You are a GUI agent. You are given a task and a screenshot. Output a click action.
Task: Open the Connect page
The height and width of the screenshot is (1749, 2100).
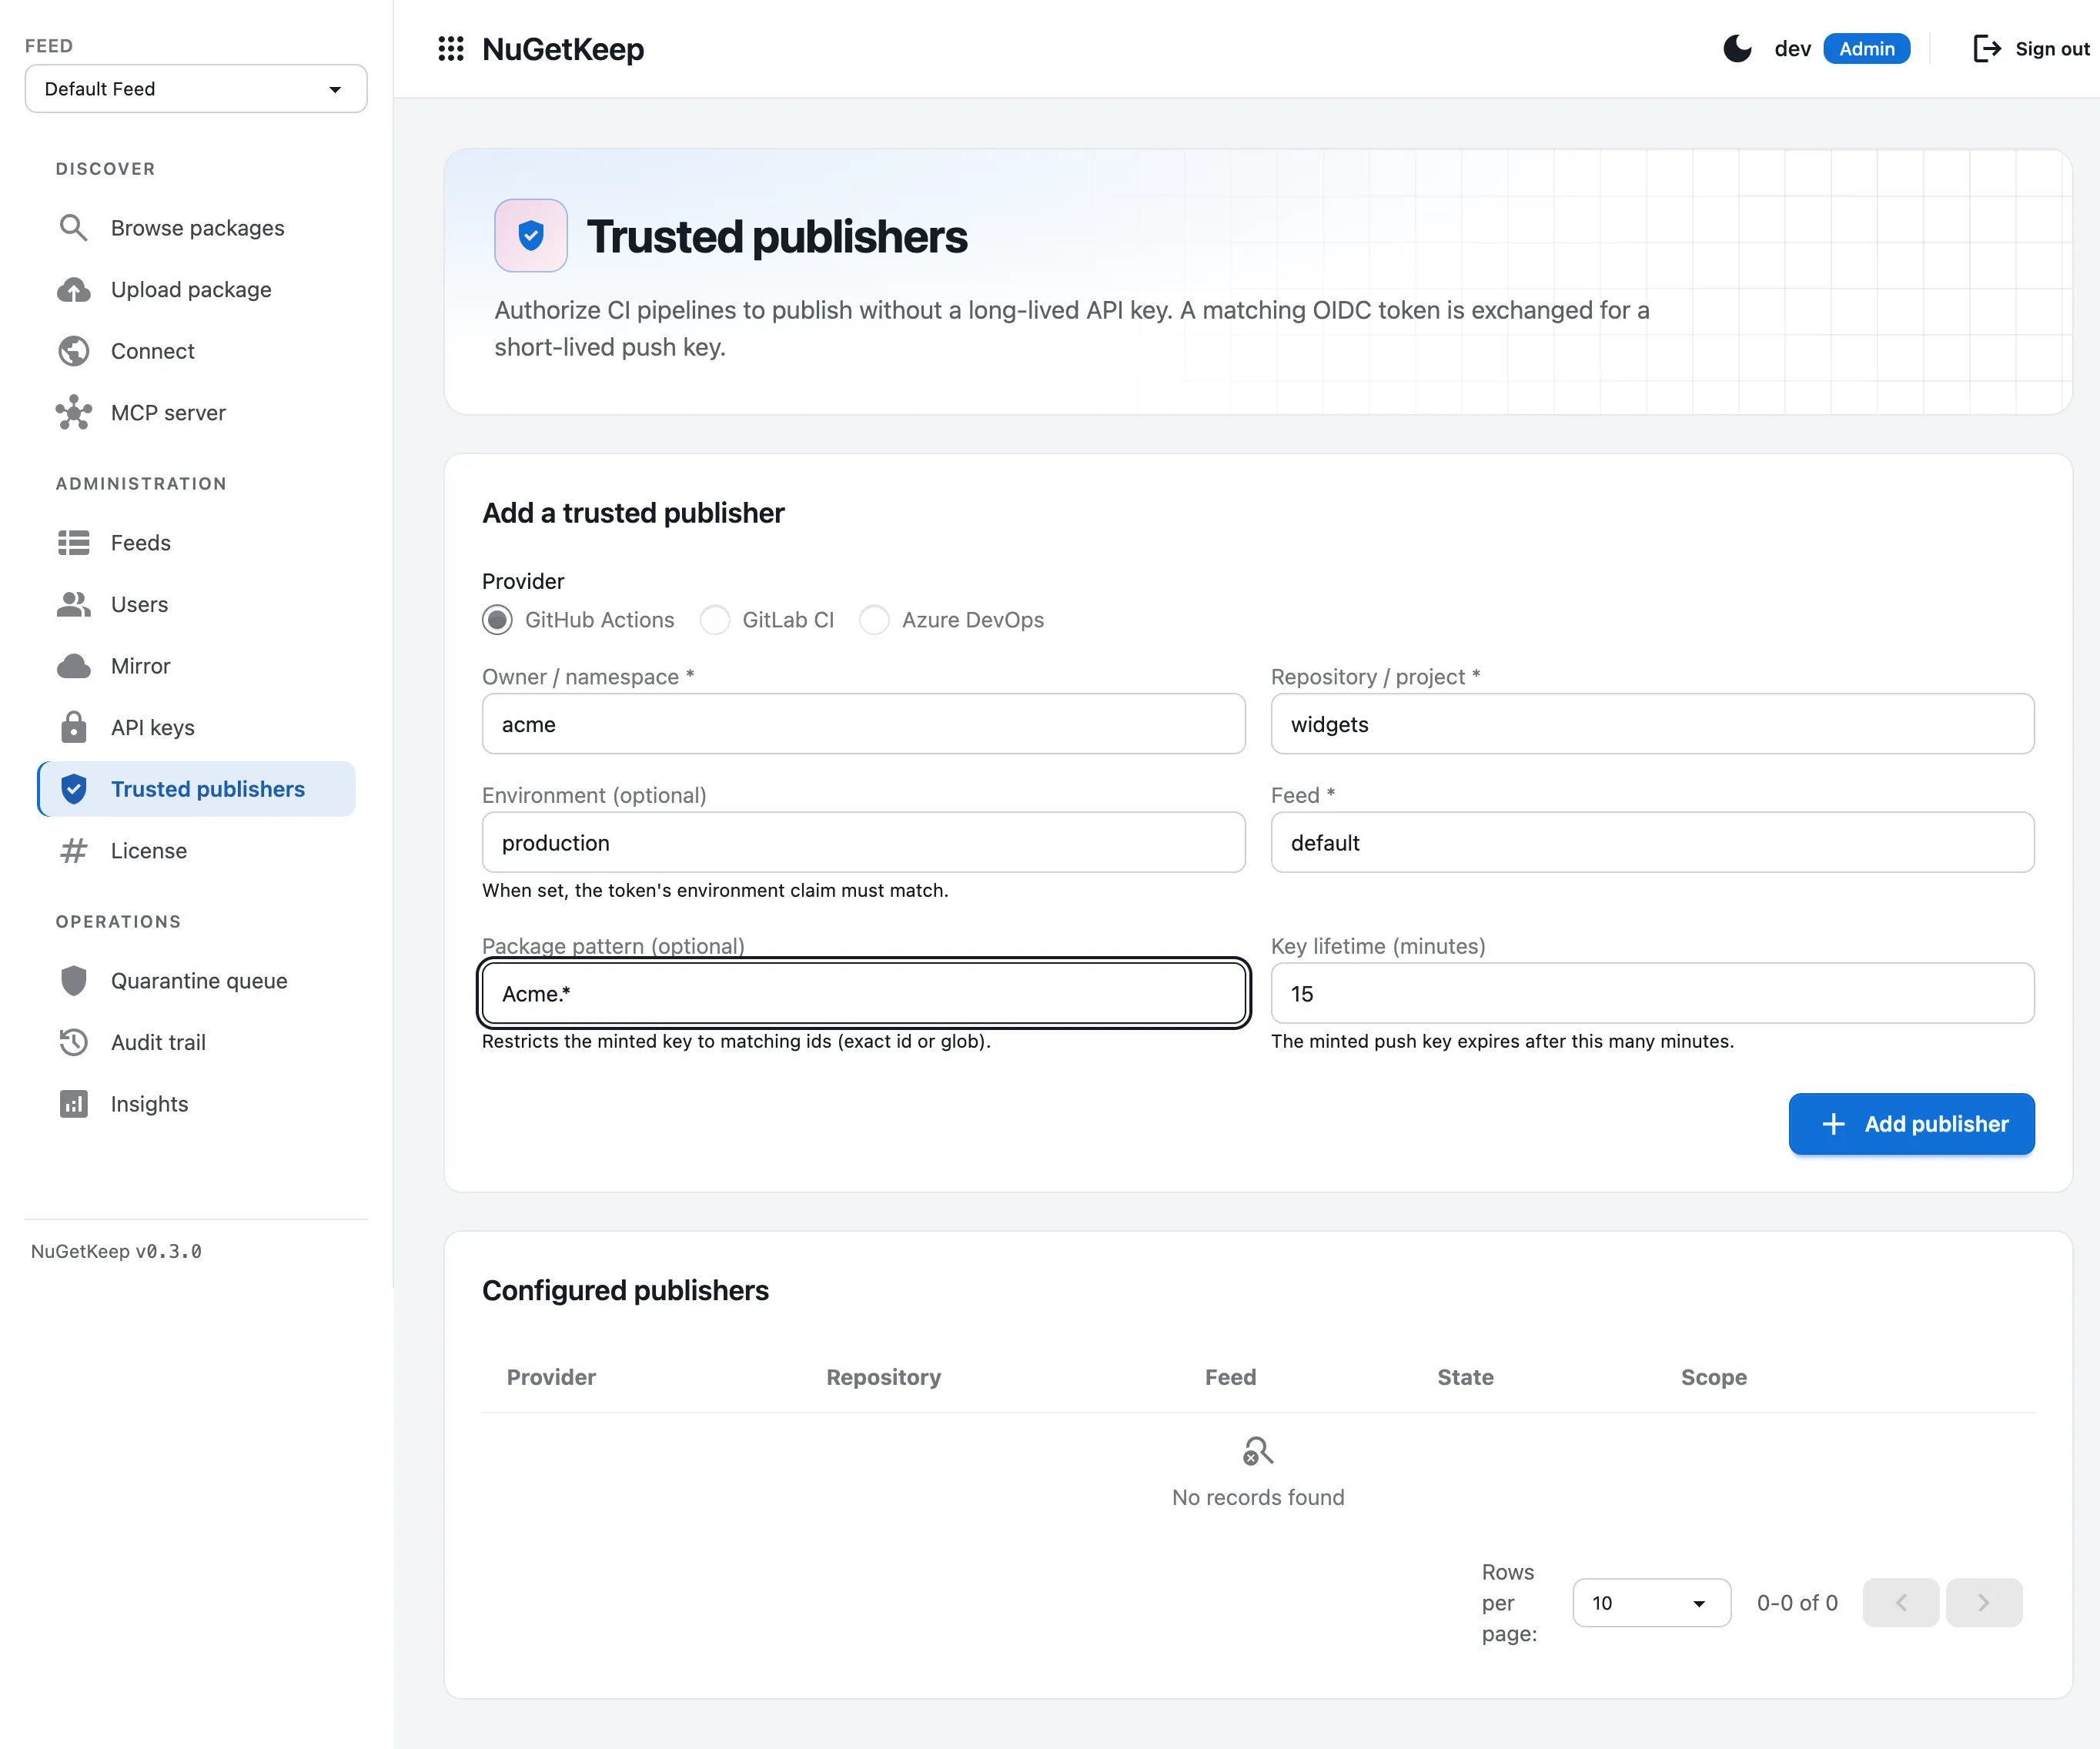click(197, 351)
